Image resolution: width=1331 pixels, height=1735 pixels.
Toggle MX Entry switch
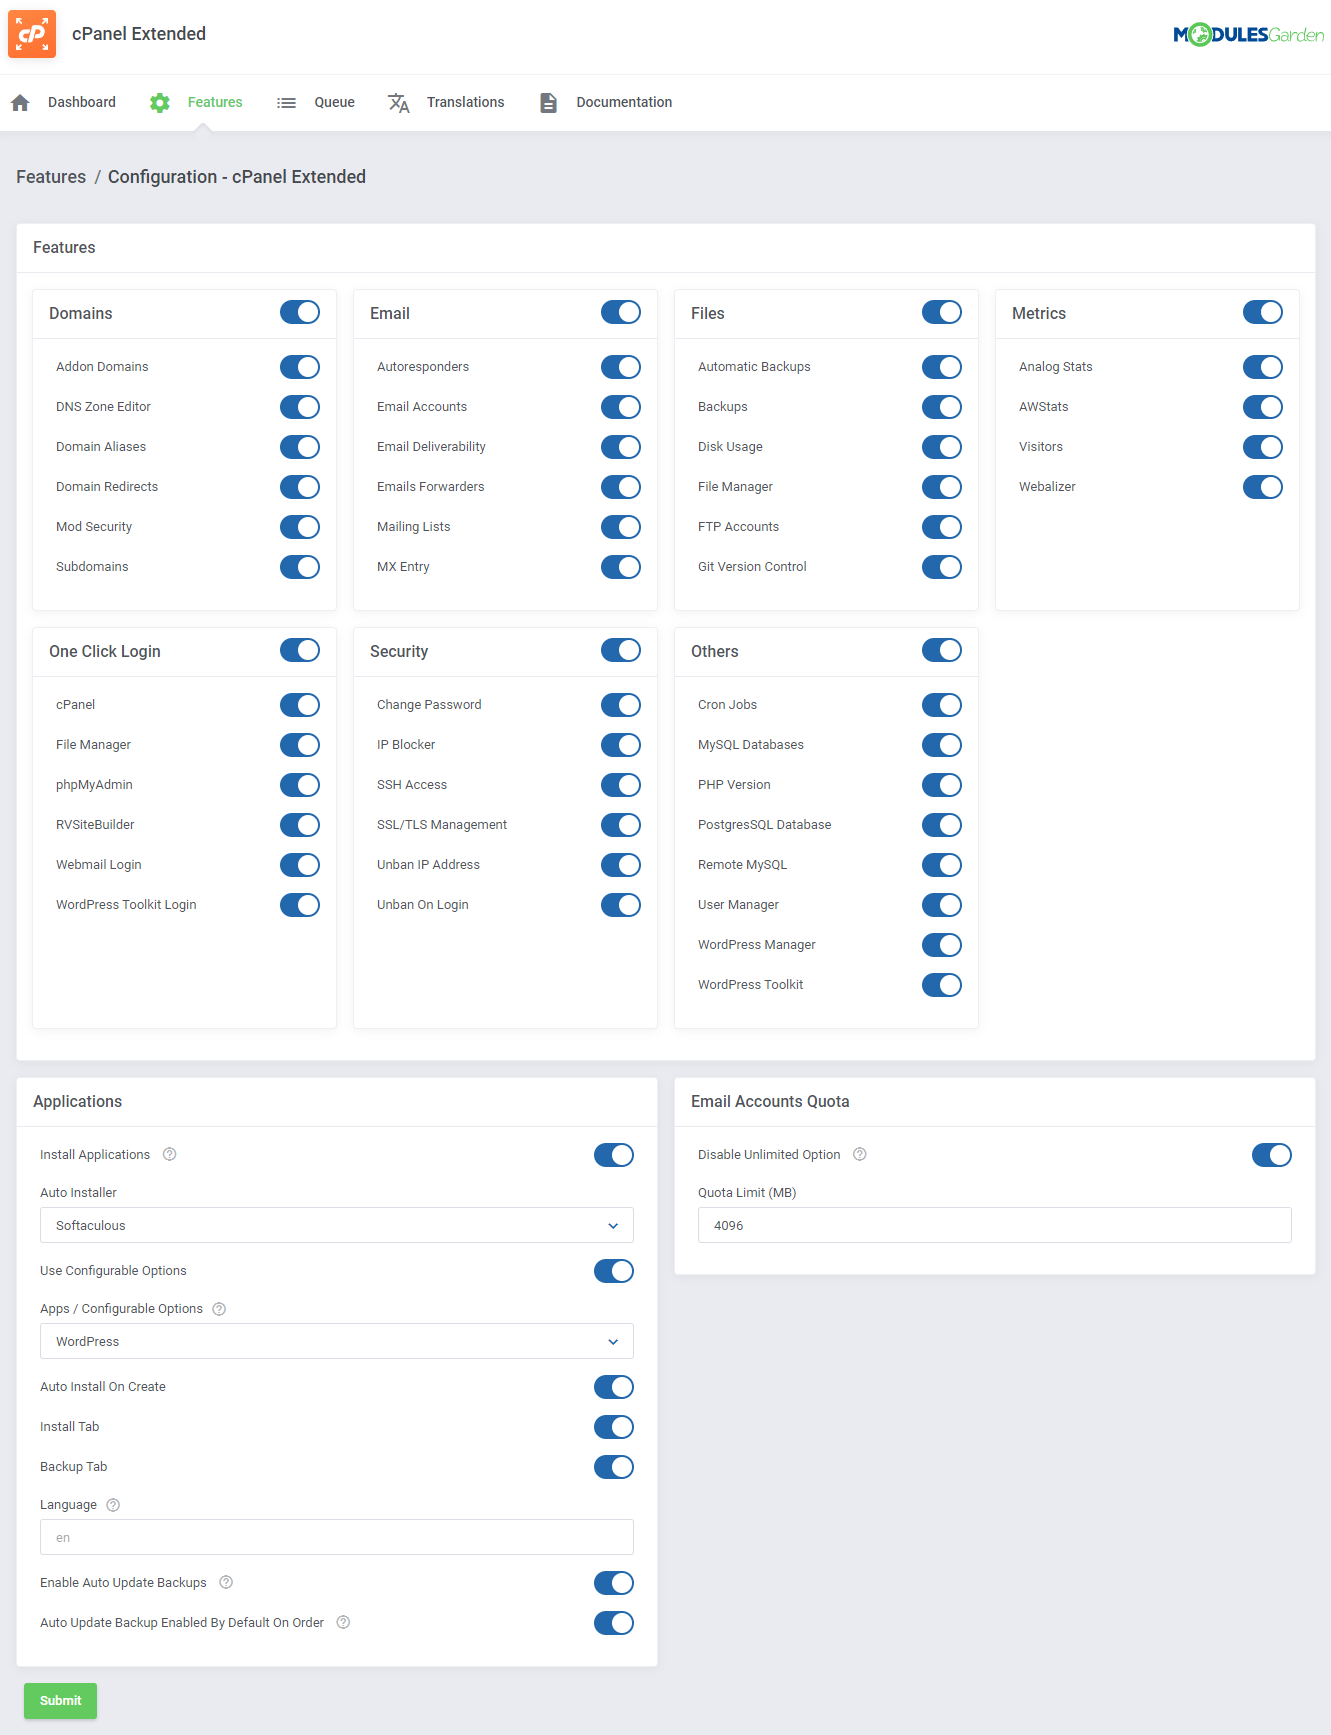(621, 567)
